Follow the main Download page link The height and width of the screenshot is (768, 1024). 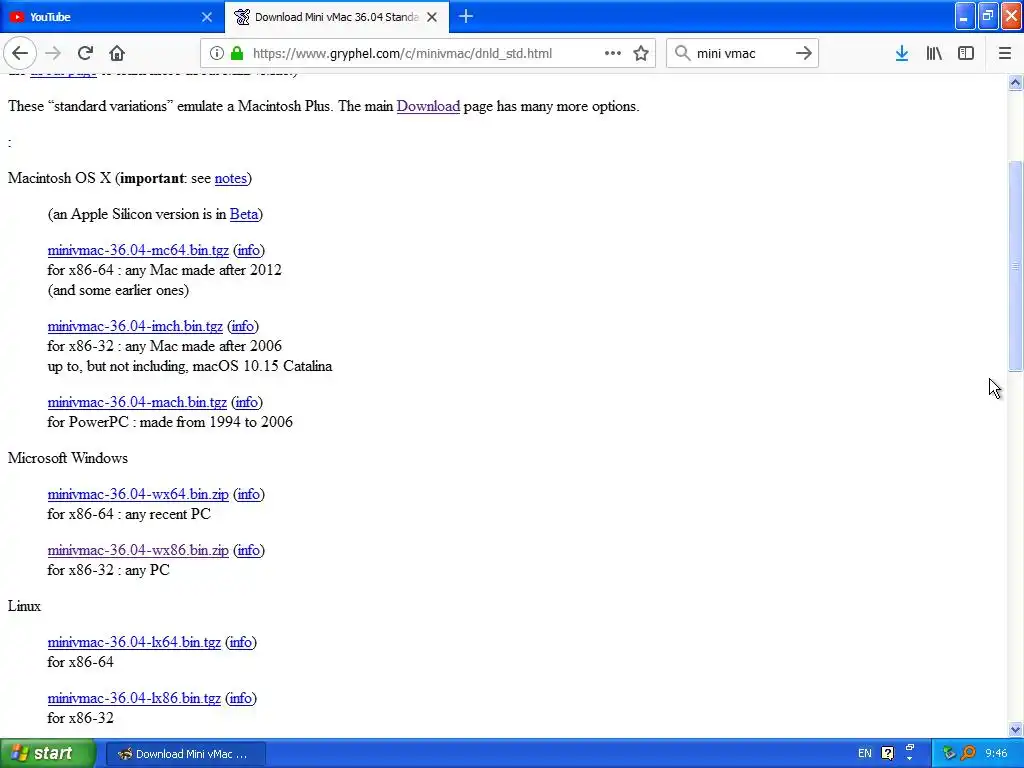428,106
